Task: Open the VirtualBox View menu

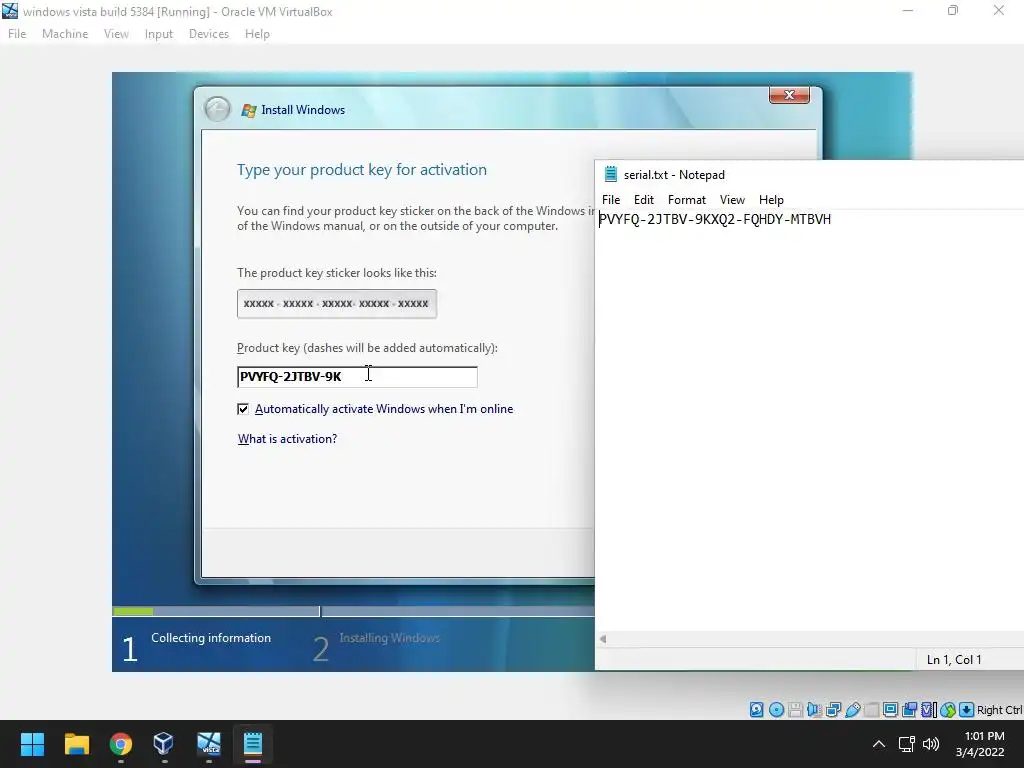Action: 116,34
